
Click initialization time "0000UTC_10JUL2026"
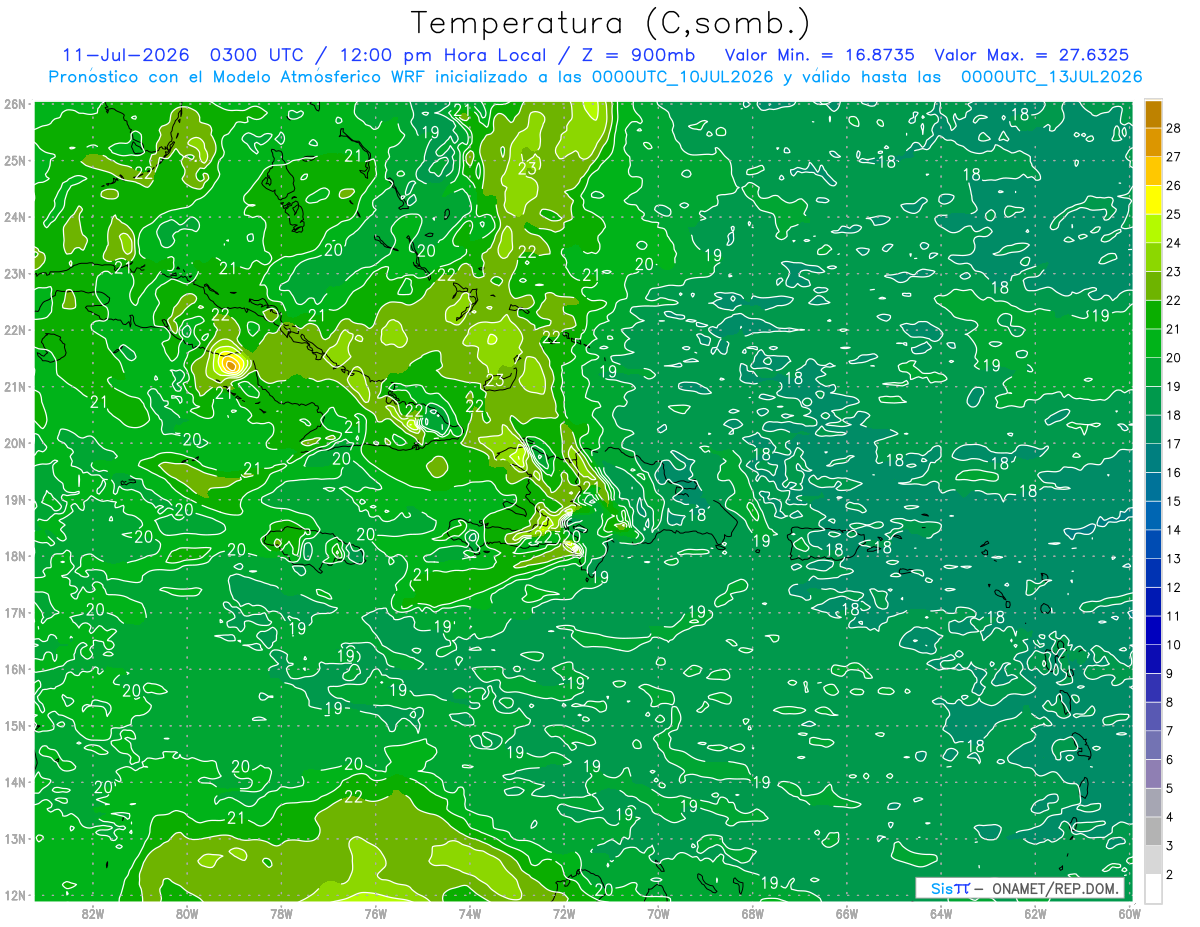[x=681, y=77]
